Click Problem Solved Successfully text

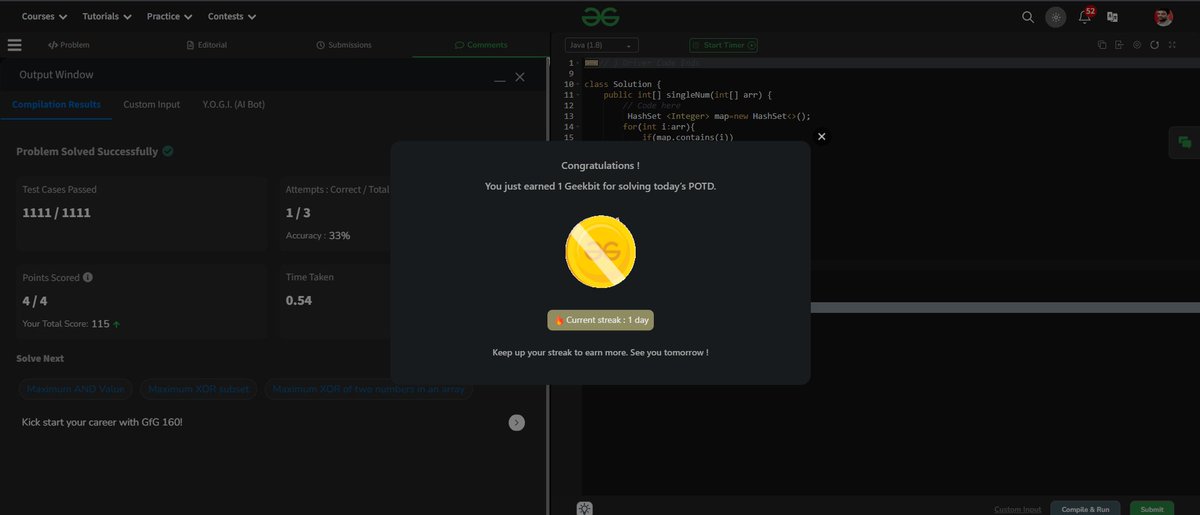pyautogui.click(x=87, y=151)
